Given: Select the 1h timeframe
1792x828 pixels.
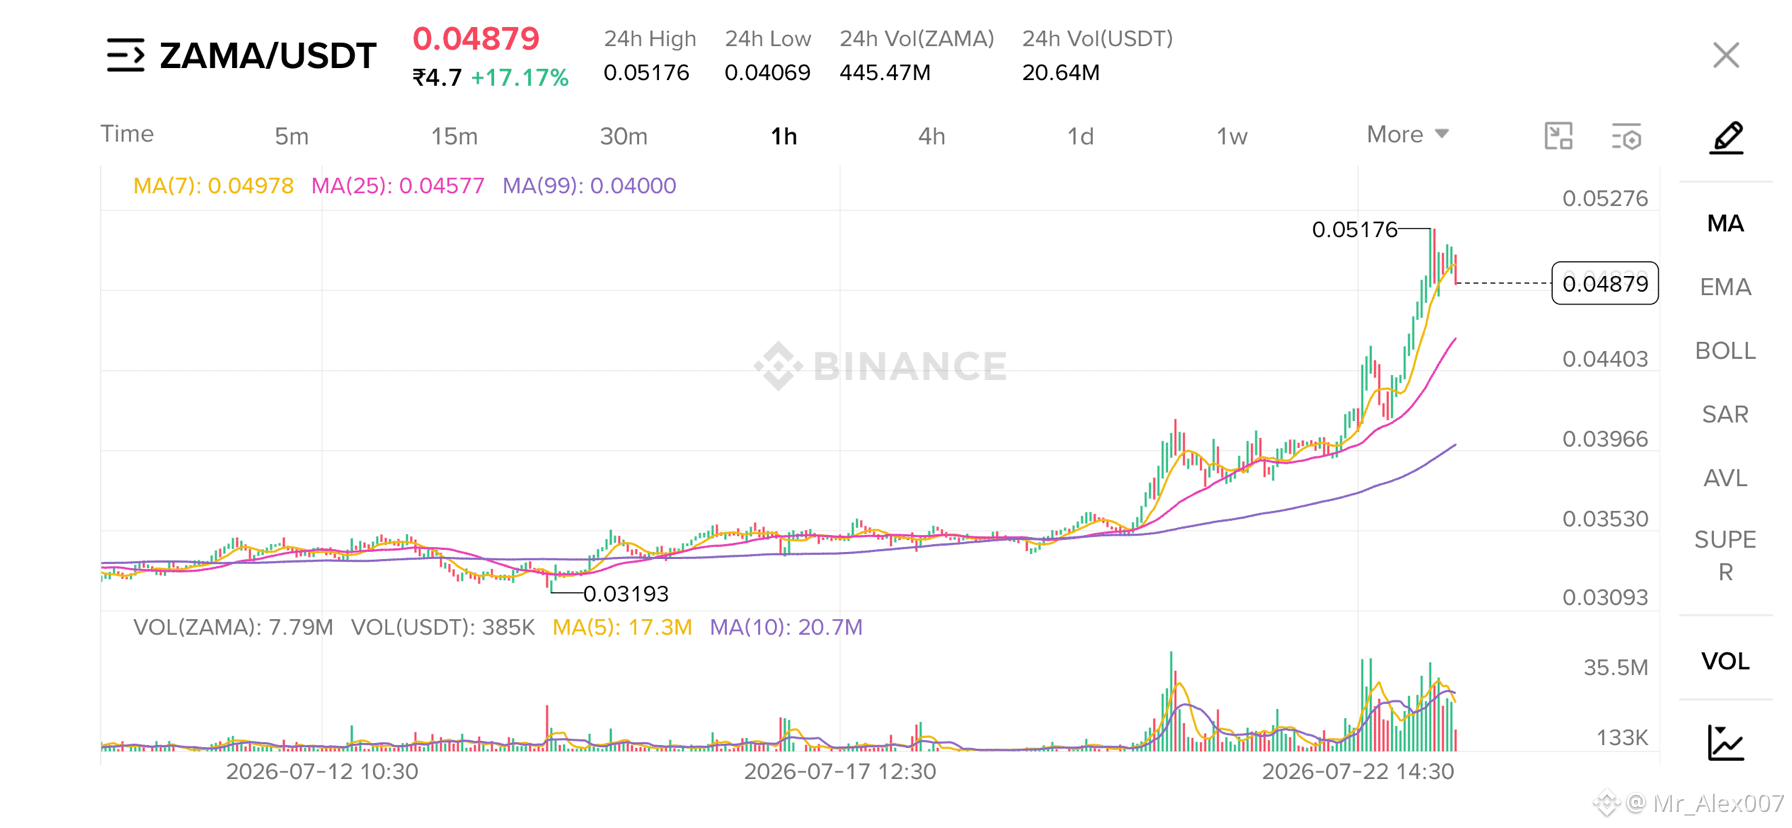Looking at the screenshot, I should tap(784, 136).
